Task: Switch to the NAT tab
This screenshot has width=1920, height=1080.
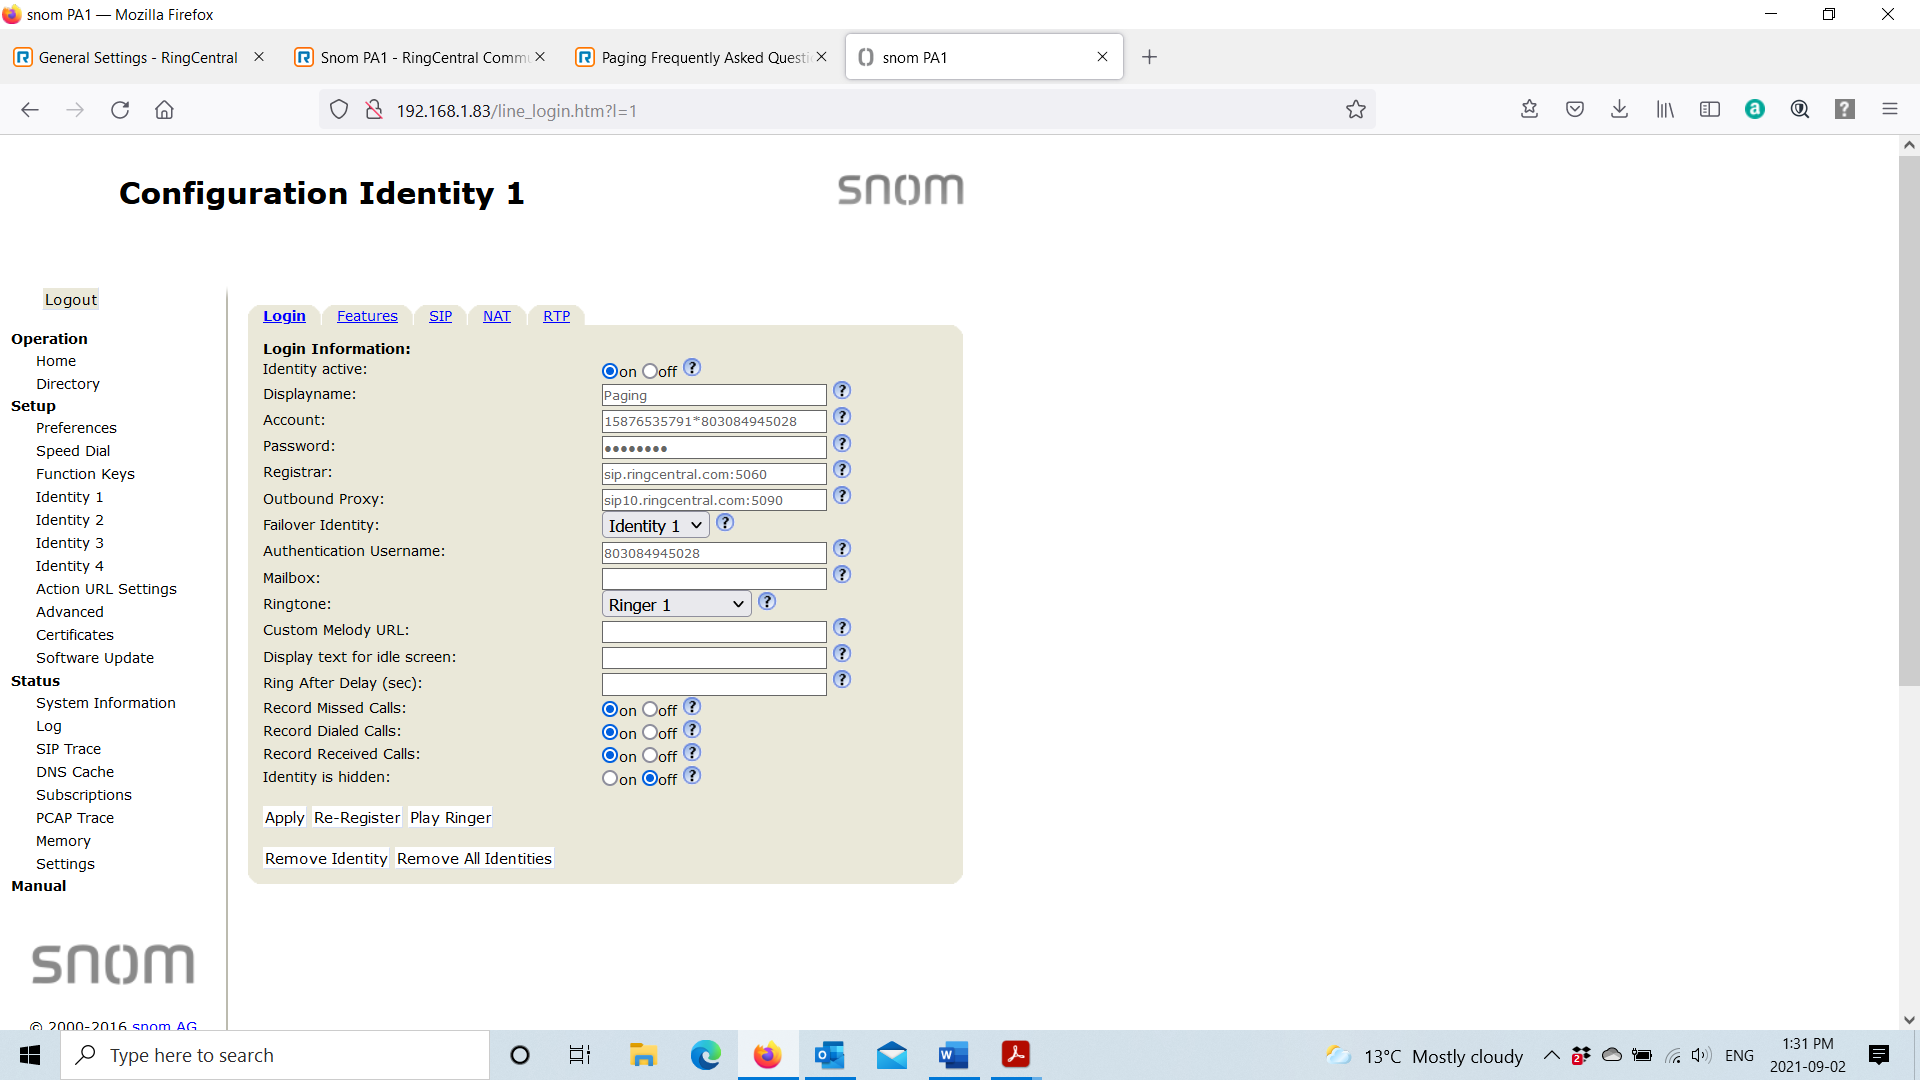Action: point(497,316)
